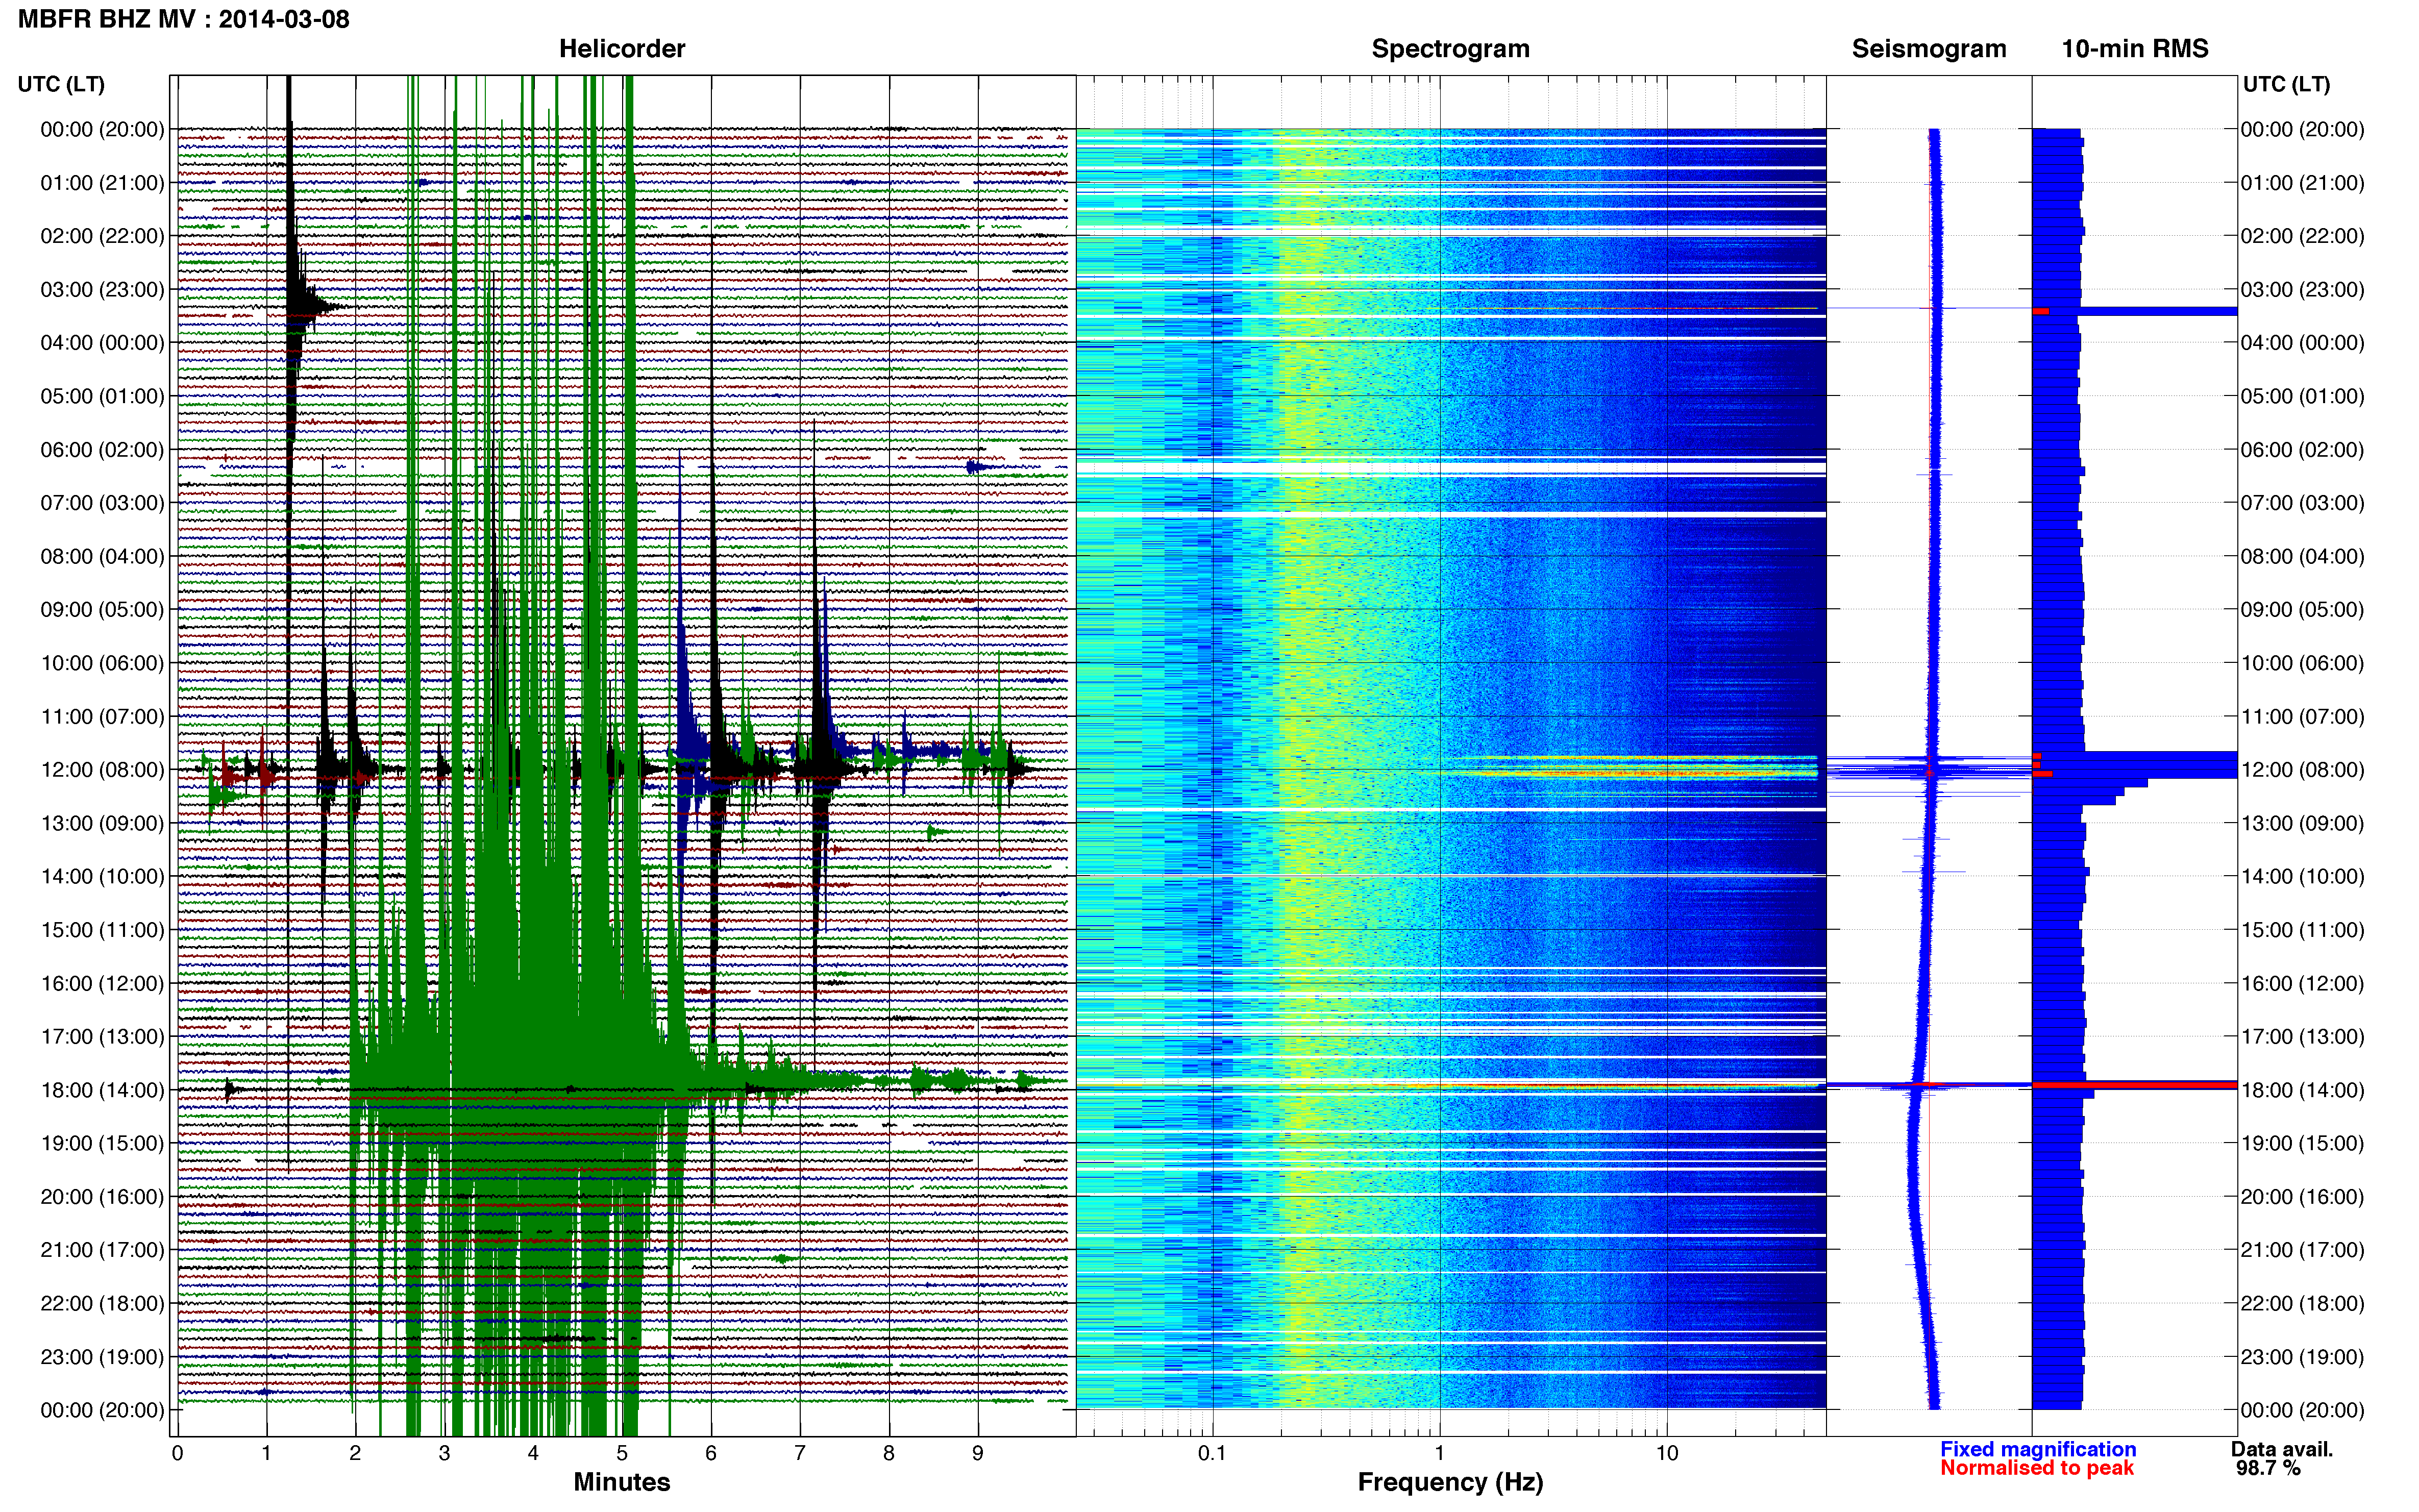The width and height of the screenshot is (2419, 1512).
Task: Click the left '23:00 (19:00)' time label
Action: pos(102,1356)
